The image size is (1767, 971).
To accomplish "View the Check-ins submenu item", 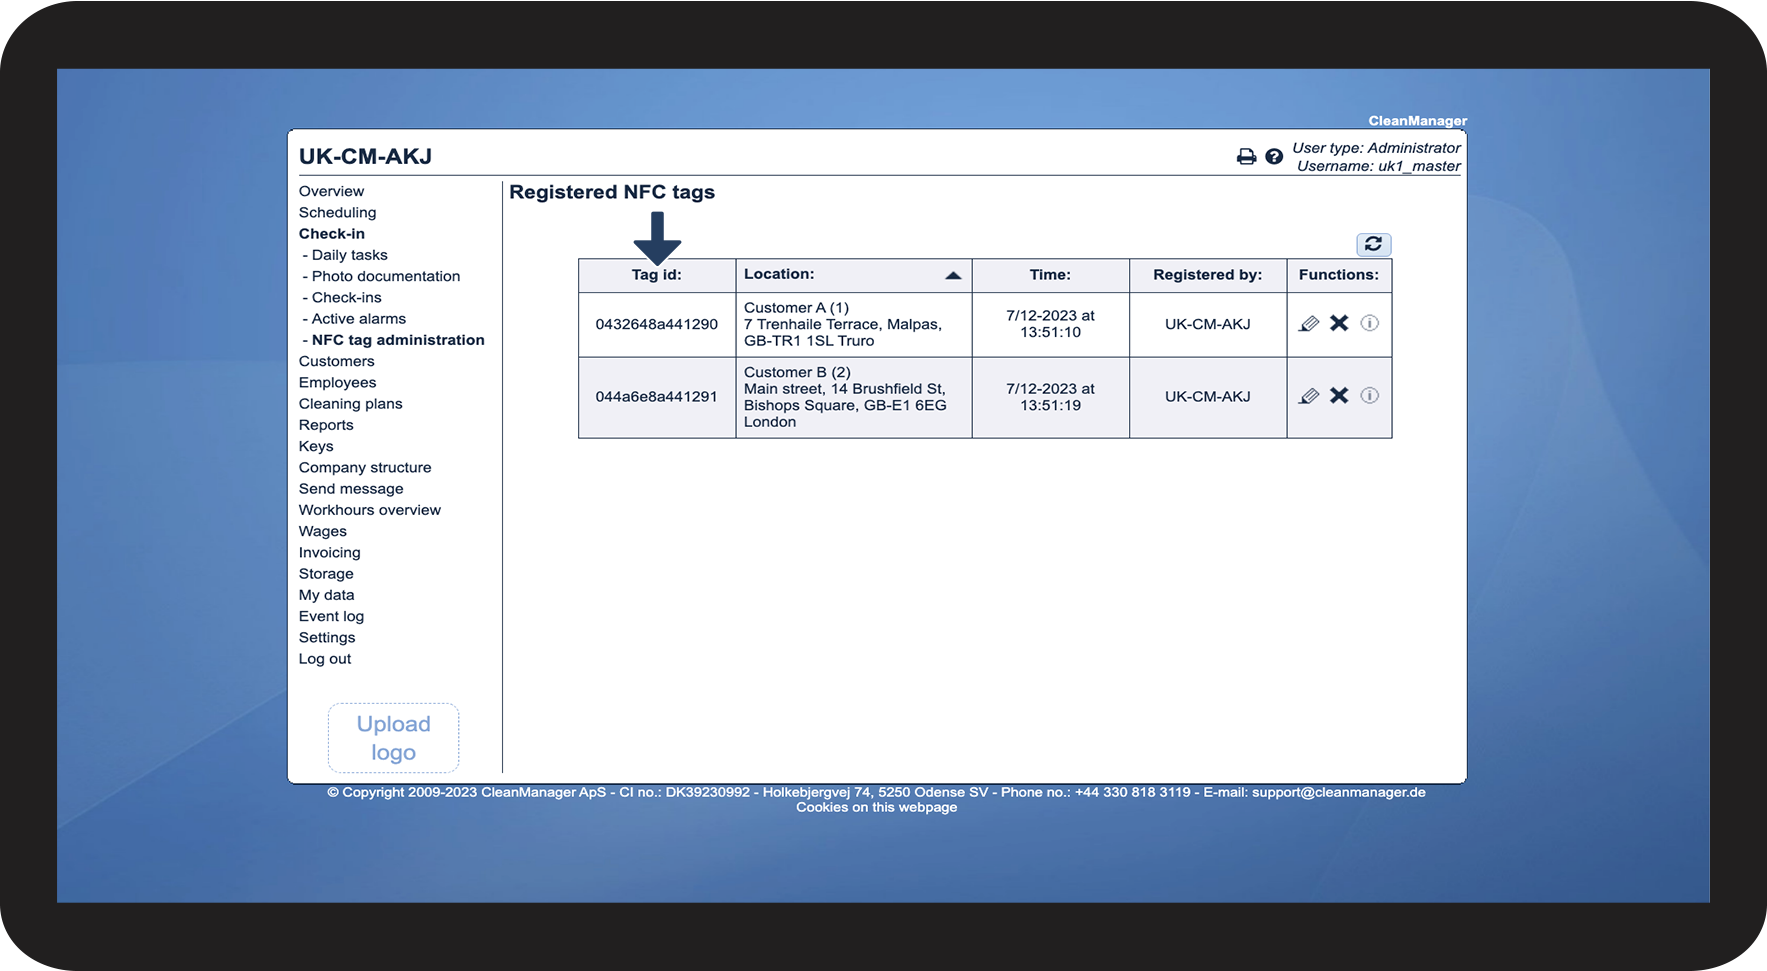I will [x=346, y=297].
